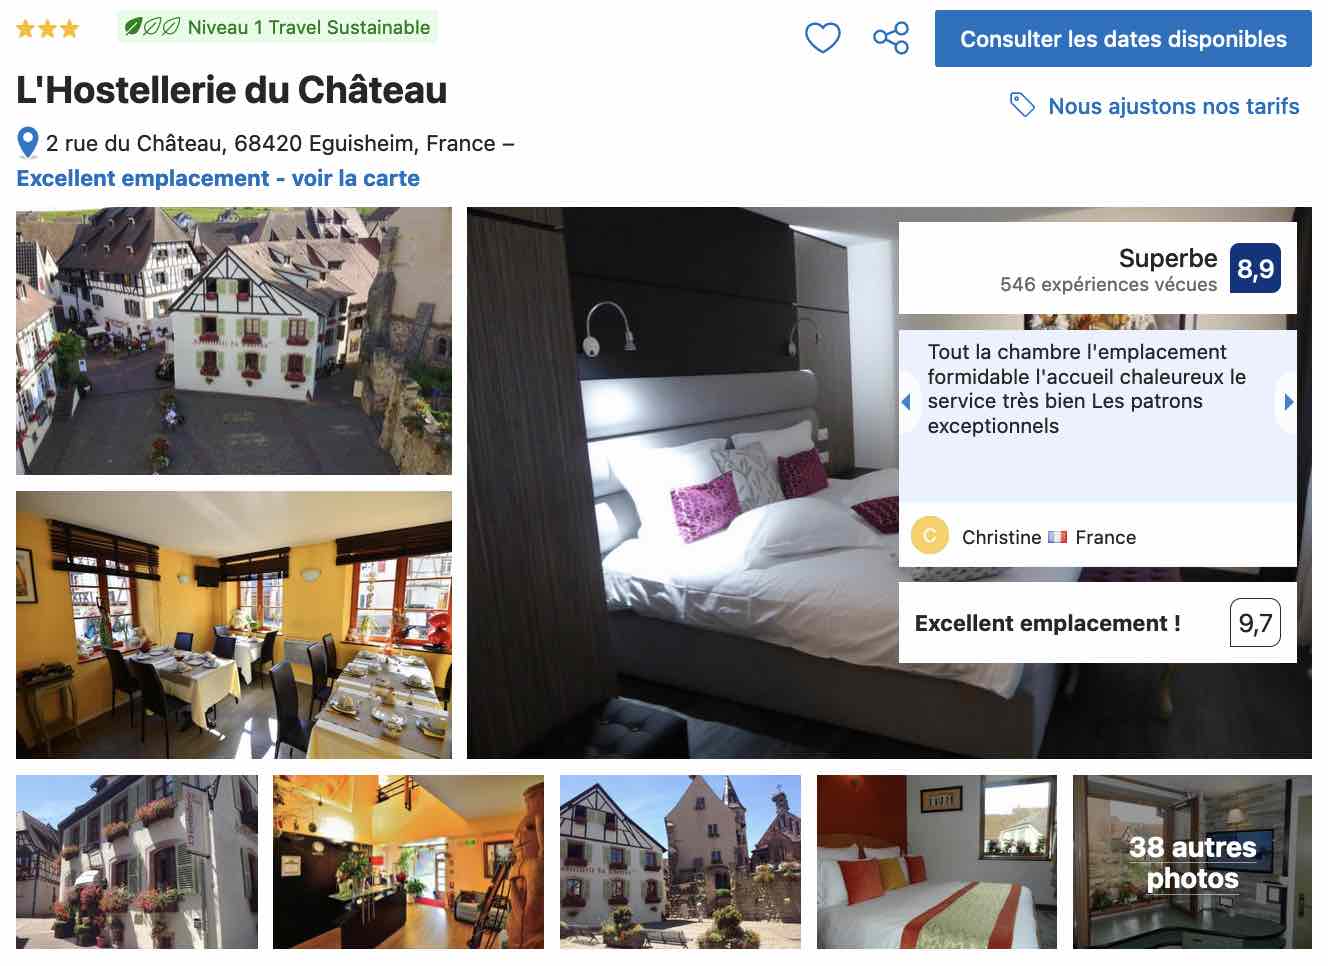Click the 8,9 score badge
Screen dimensions: 1328x966
pyautogui.click(x=1255, y=268)
